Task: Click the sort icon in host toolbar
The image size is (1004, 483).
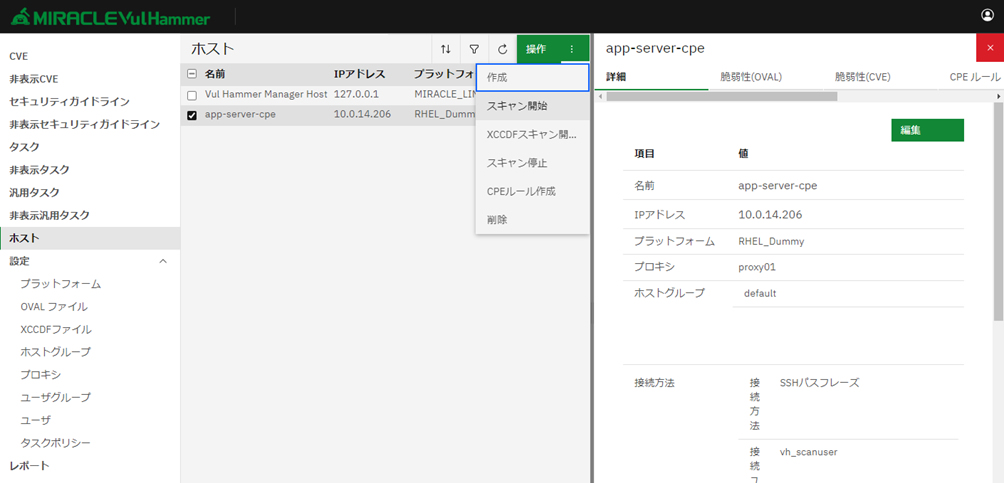Action: point(446,49)
